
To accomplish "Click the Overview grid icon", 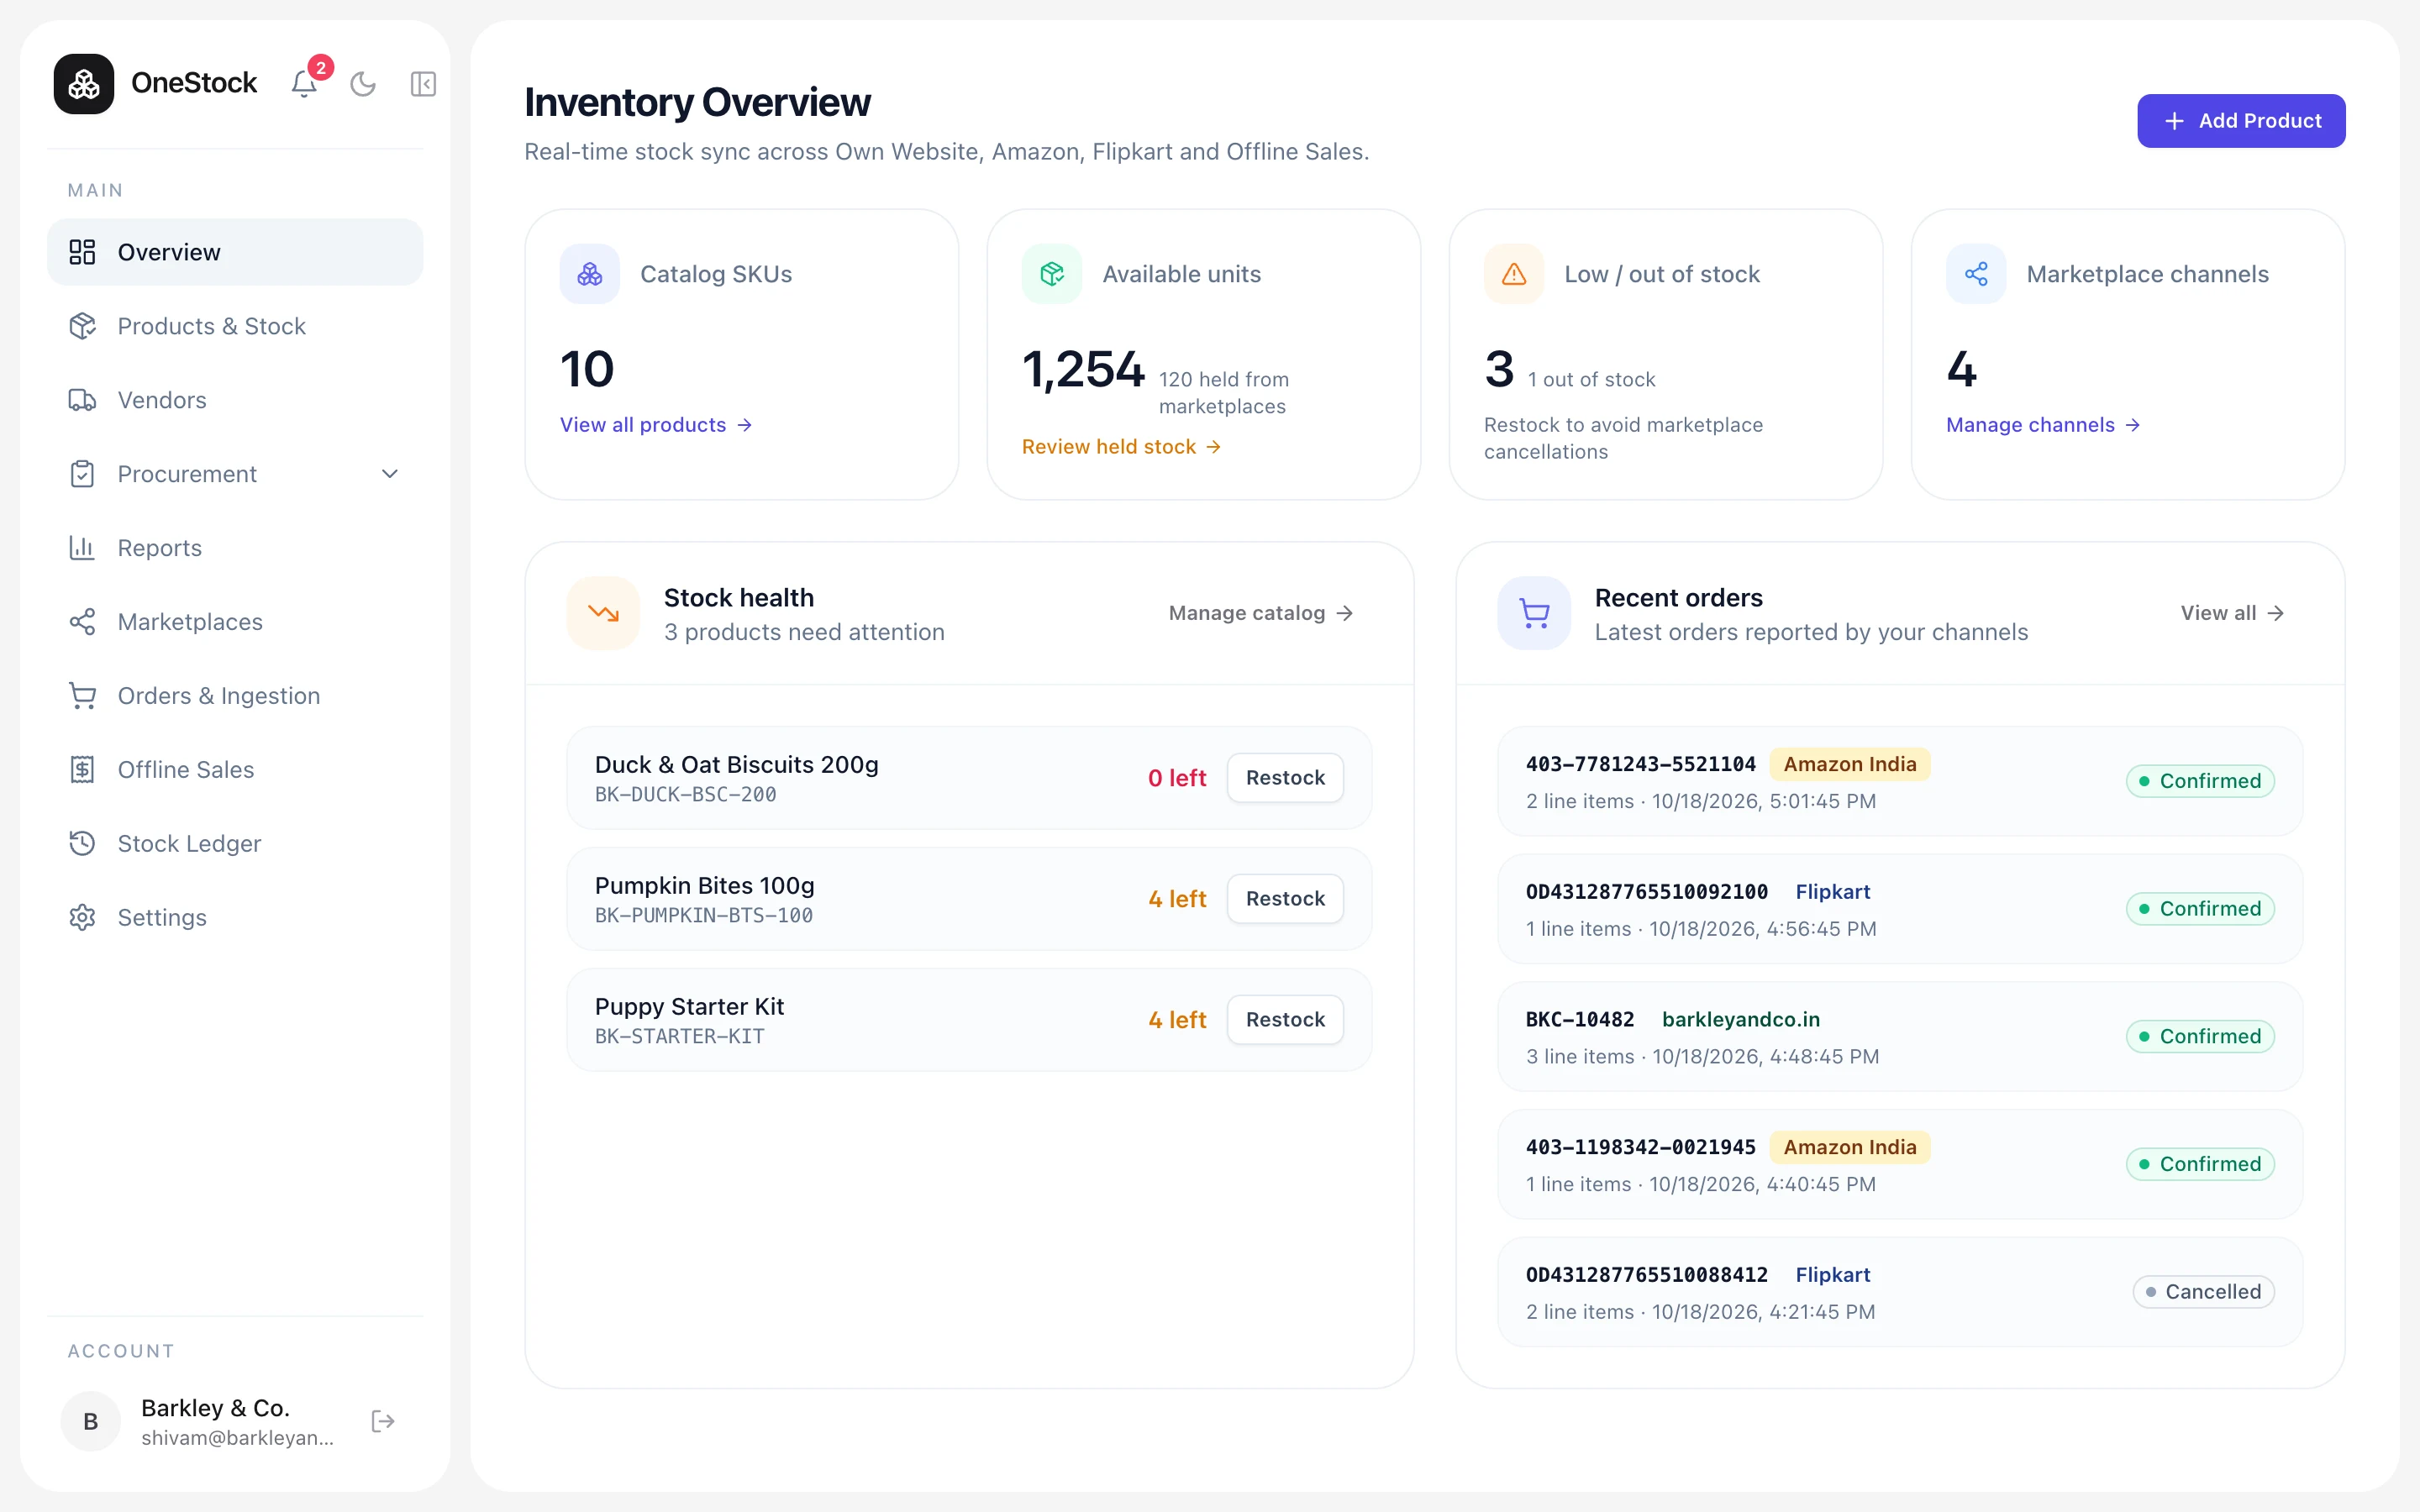I will 82,252.
